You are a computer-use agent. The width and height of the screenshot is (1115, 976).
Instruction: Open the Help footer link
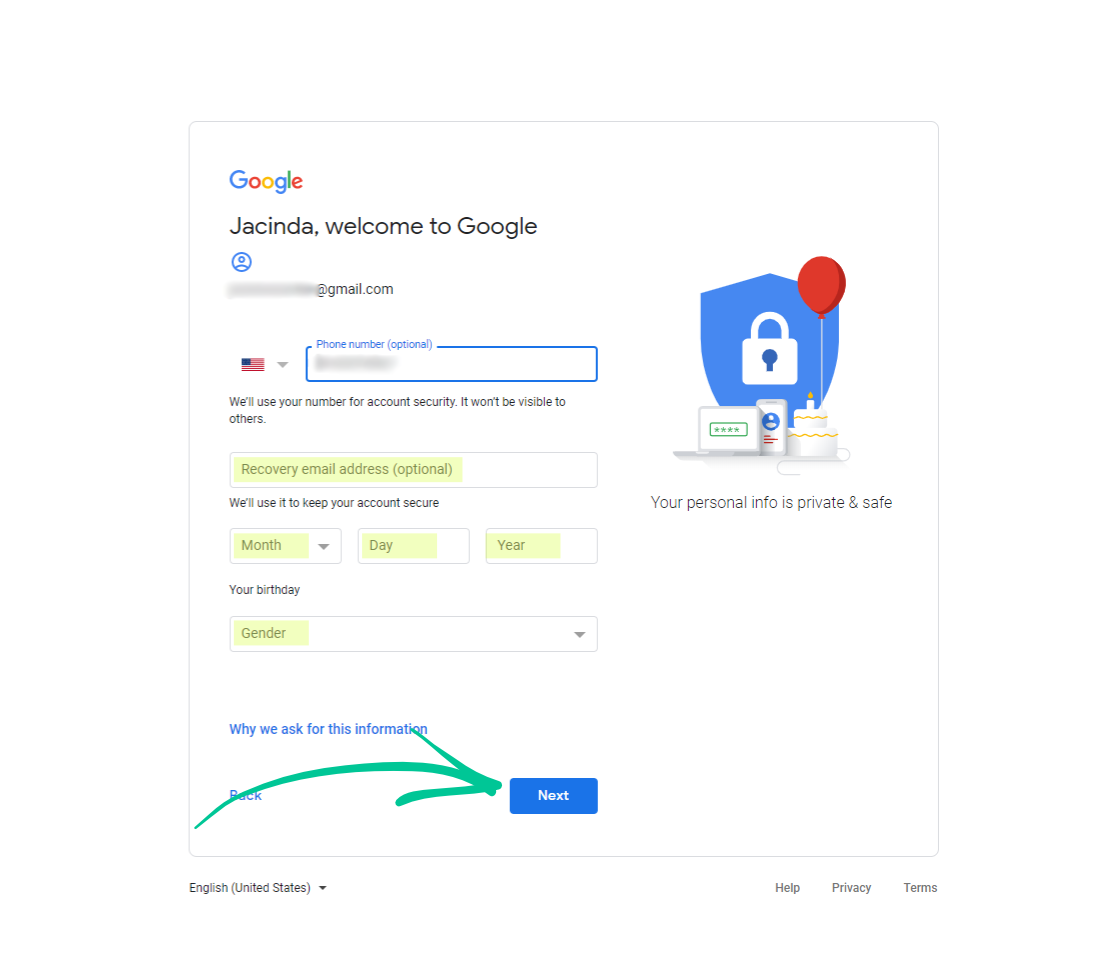(x=787, y=888)
